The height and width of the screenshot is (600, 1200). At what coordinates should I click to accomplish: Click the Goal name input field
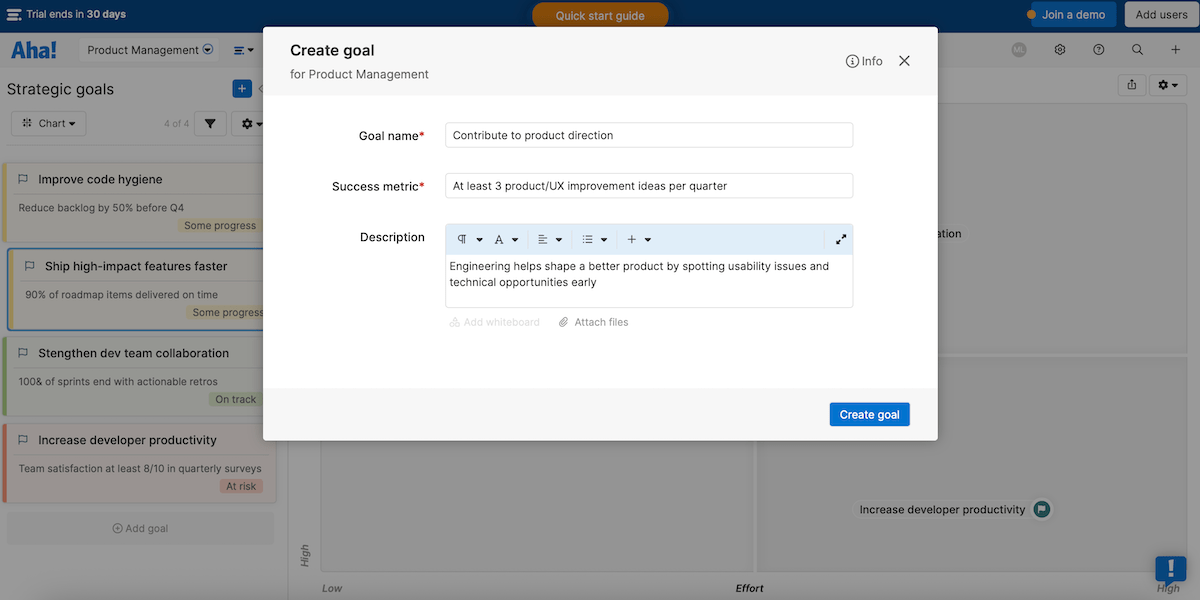pyautogui.click(x=648, y=135)
